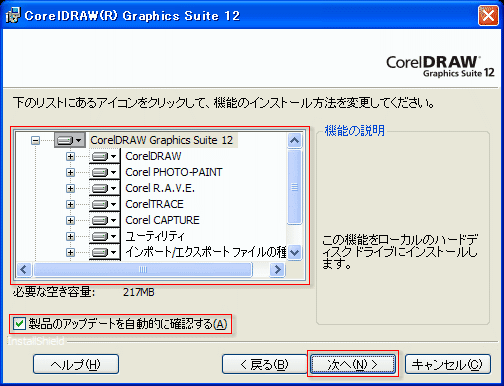The height and width of the screenshot is (386, 504).
Task: Click the 217MB required space value
Action: pyautogui.click(x=139, y=292)
